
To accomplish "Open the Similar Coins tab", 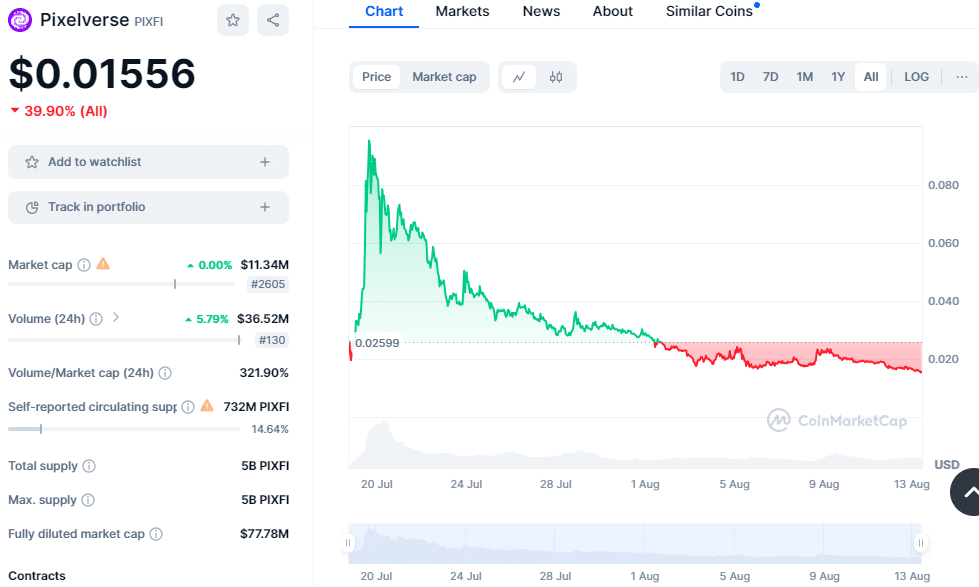I will (709, 12).
